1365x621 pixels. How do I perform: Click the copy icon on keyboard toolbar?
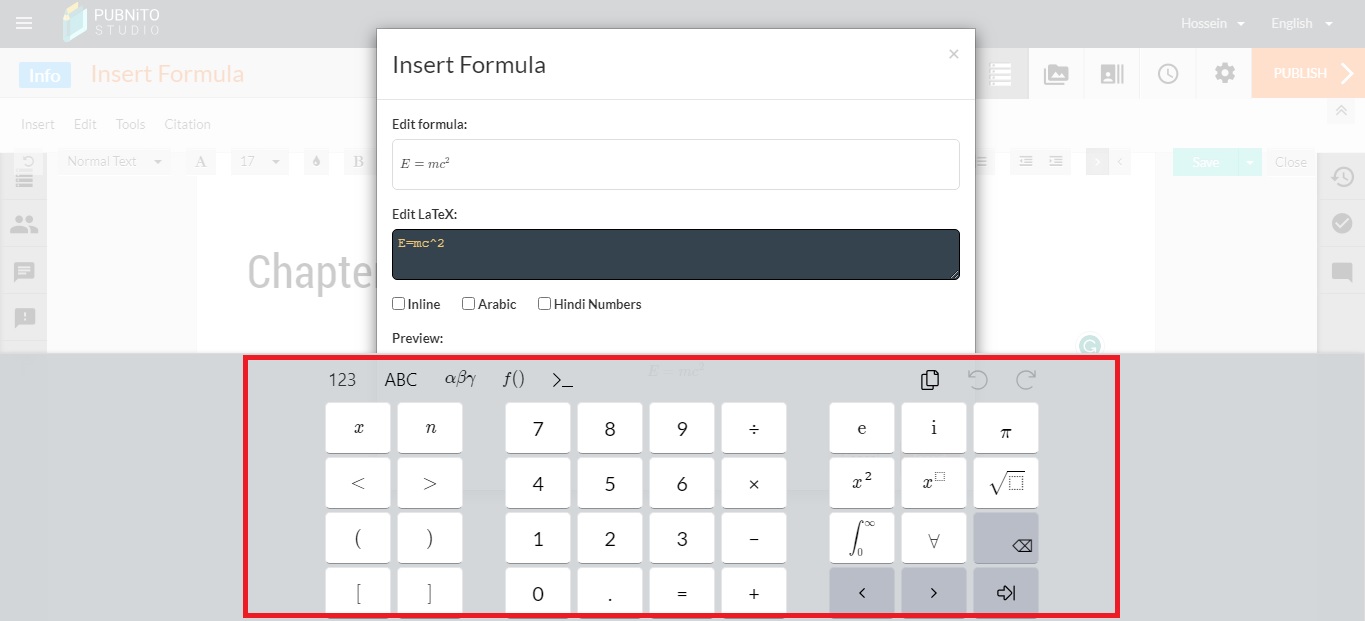pyautogui.click(x=930, y=380)
